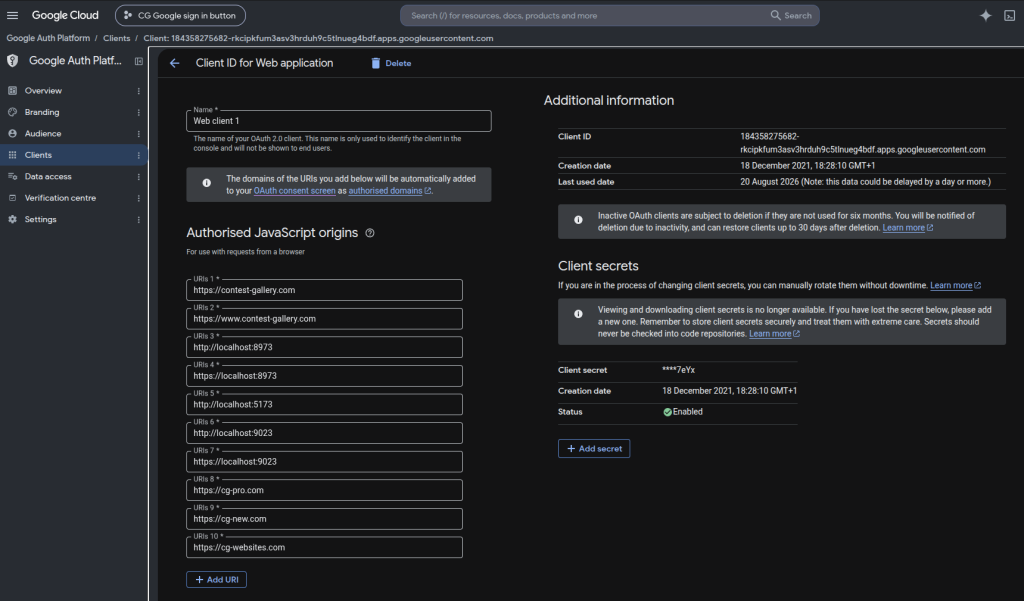
Task: Open the three-dot menu next to Overview
Action: pos(138,91)
